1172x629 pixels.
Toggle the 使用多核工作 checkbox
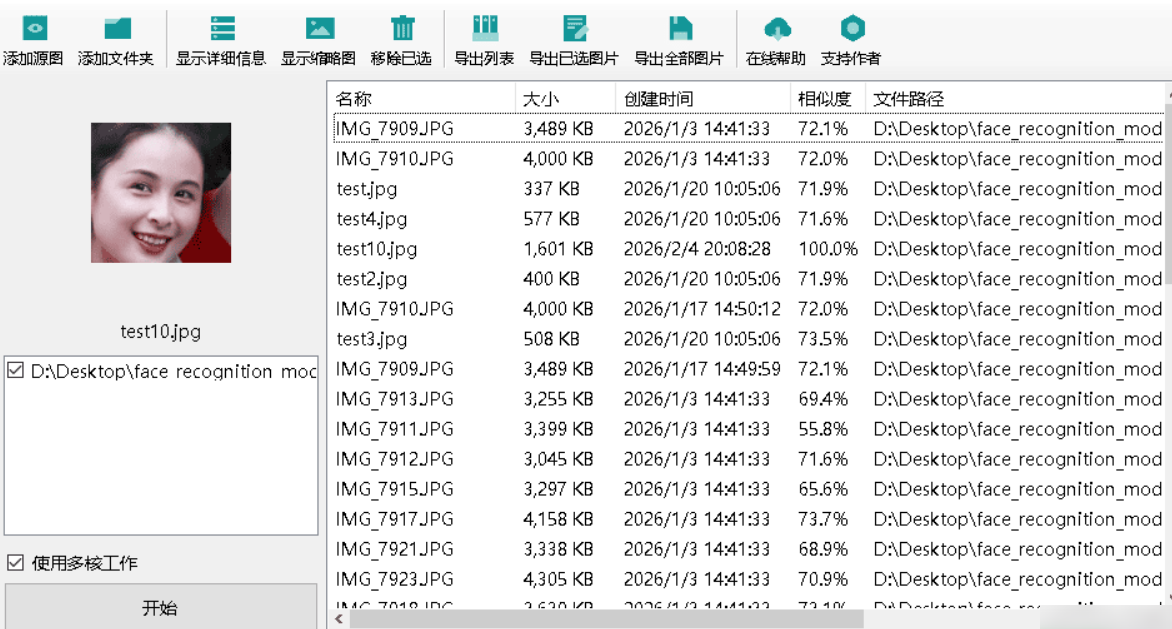[x=15, y=563]
